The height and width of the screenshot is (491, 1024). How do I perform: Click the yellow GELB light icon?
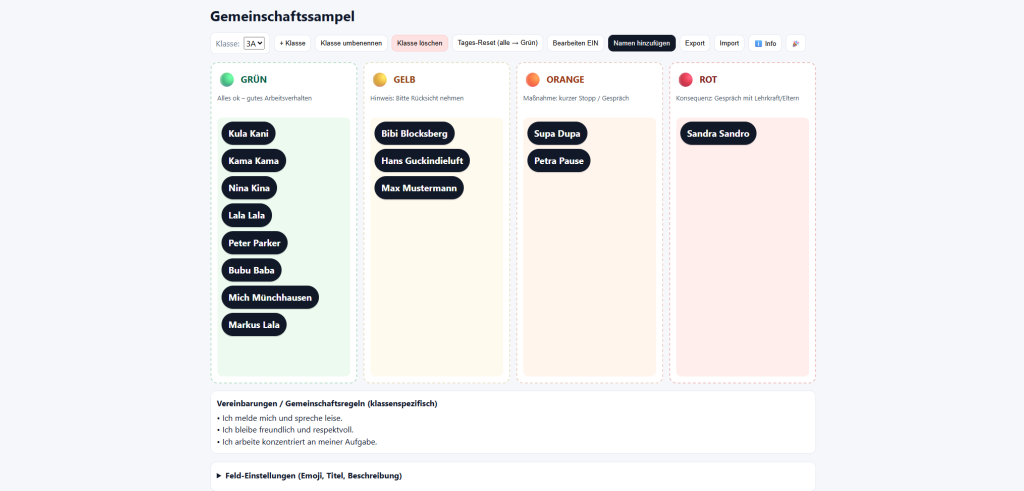380,80
